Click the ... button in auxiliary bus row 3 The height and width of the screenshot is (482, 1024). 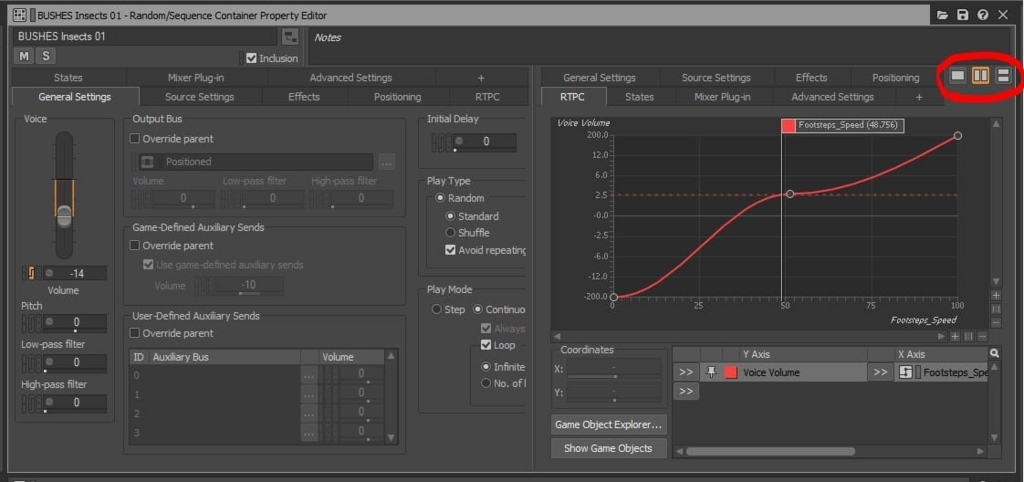[310, 432]
